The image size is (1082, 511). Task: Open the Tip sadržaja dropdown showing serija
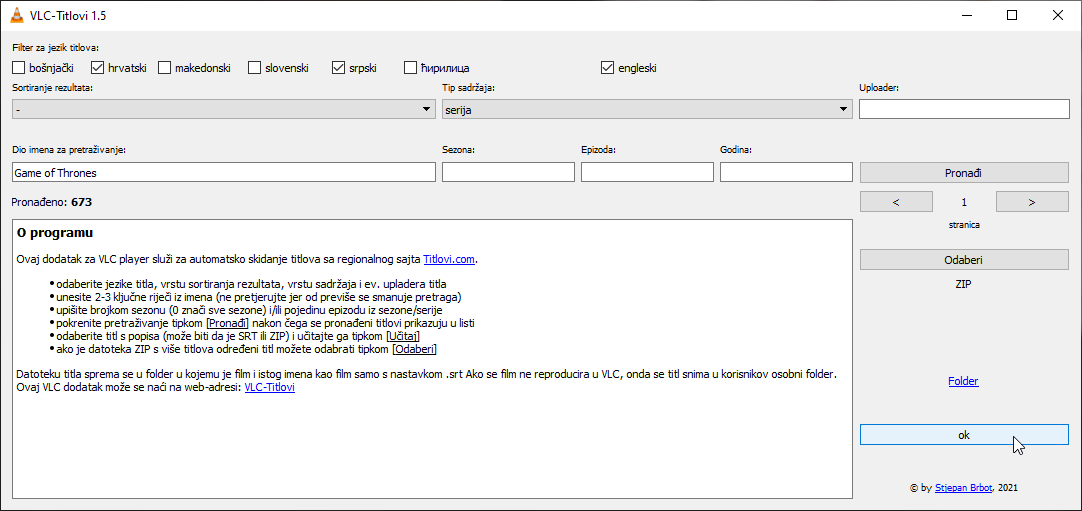[647, 109]
